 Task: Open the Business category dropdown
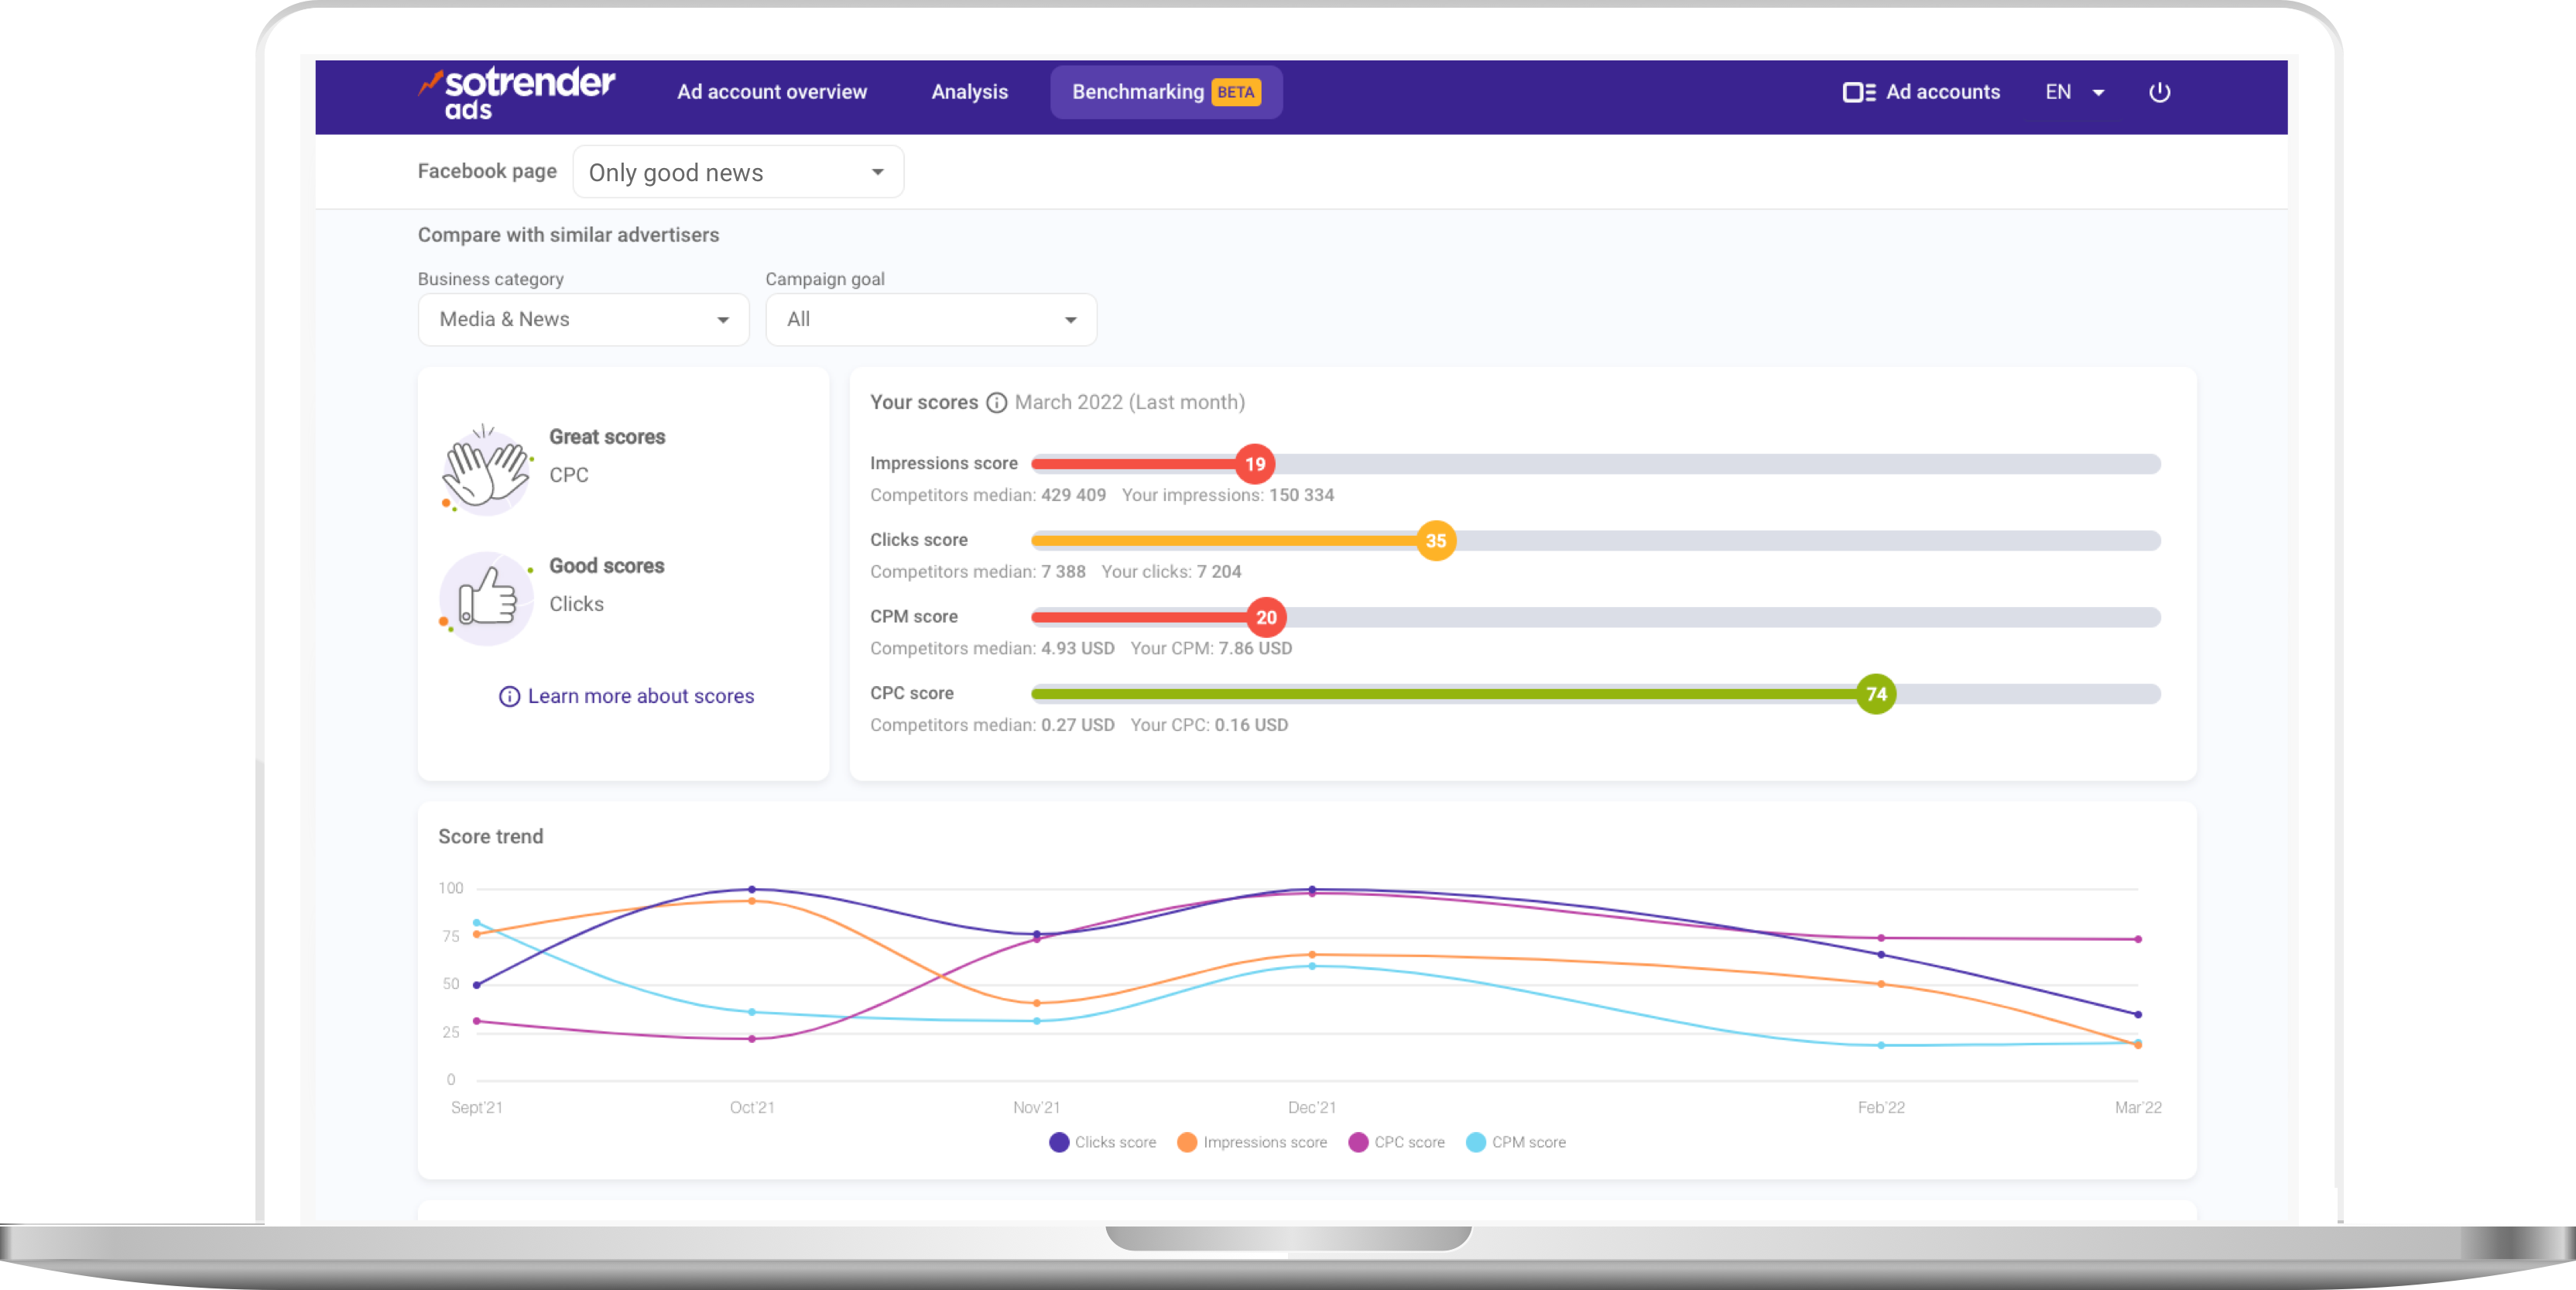click(583, 320)
